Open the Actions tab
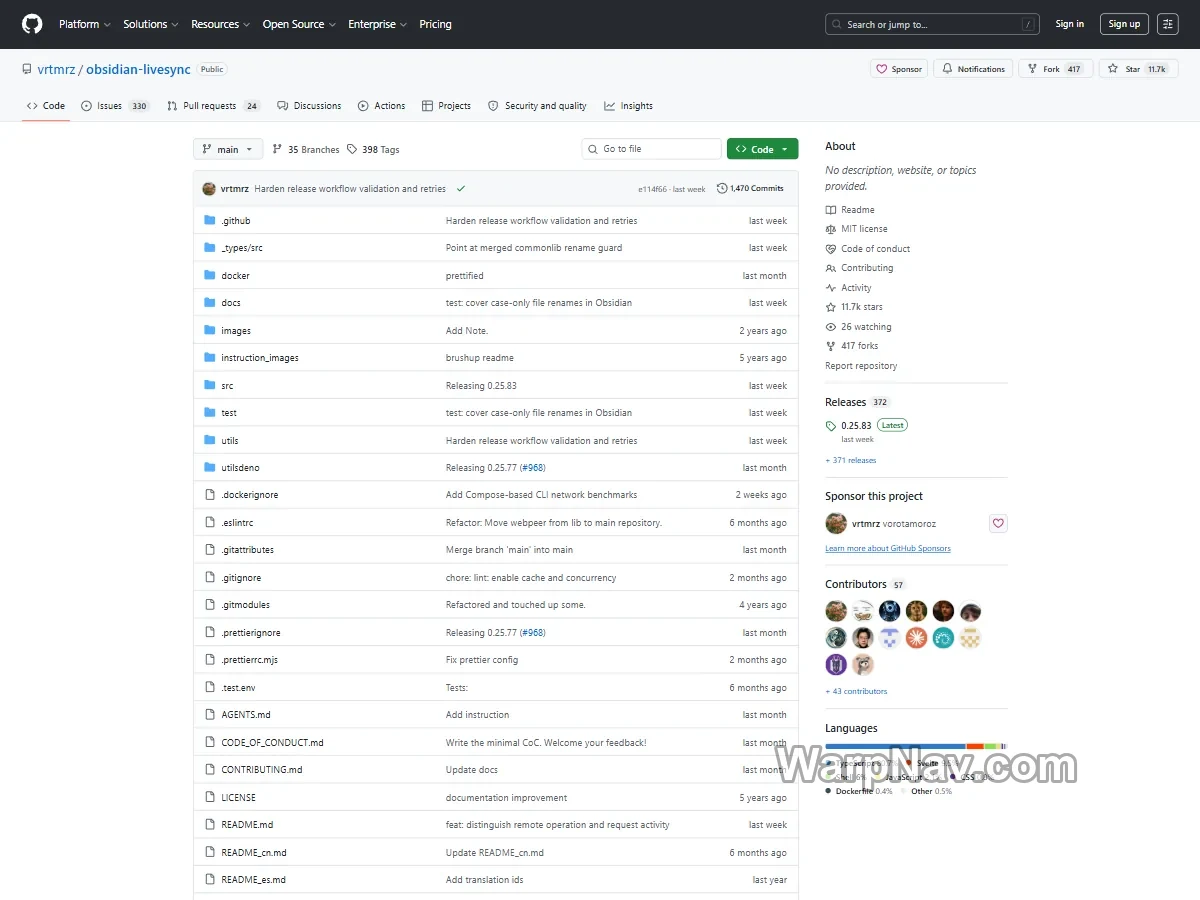The image size is (1200, 900). point(382,106)
